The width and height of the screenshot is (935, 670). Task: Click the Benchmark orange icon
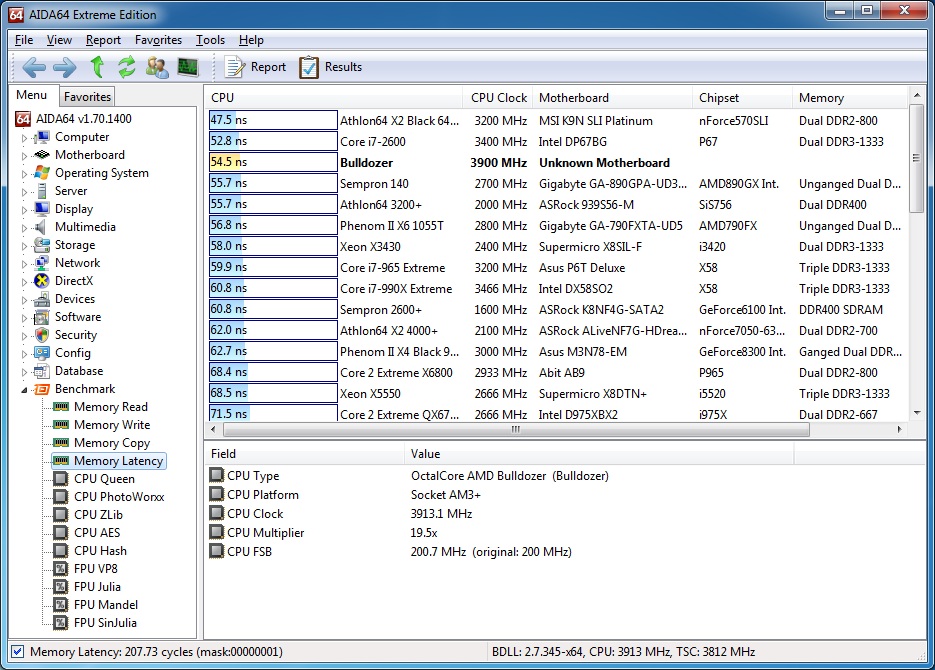(x=42, y=389)
